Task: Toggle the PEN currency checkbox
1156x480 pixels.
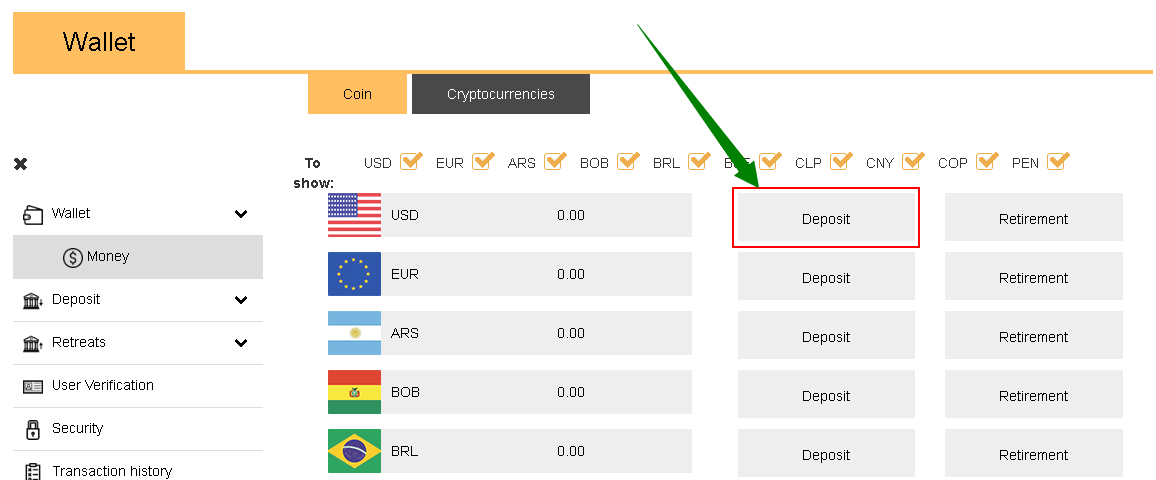Action: coord(1058,161)
